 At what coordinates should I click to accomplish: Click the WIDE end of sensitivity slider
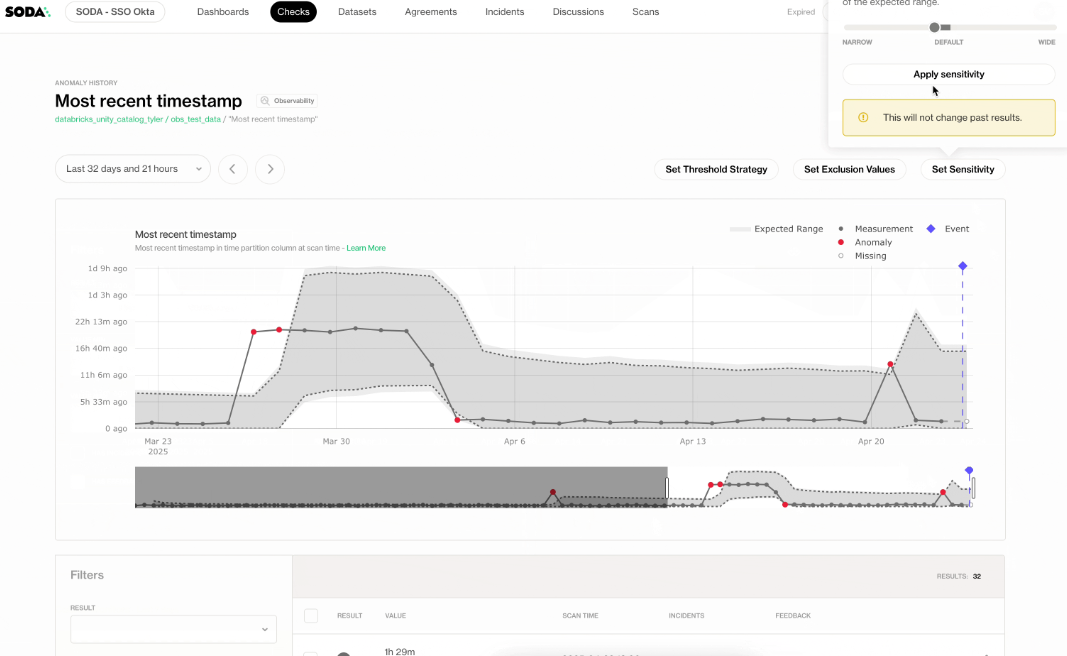pos(1047,42)
